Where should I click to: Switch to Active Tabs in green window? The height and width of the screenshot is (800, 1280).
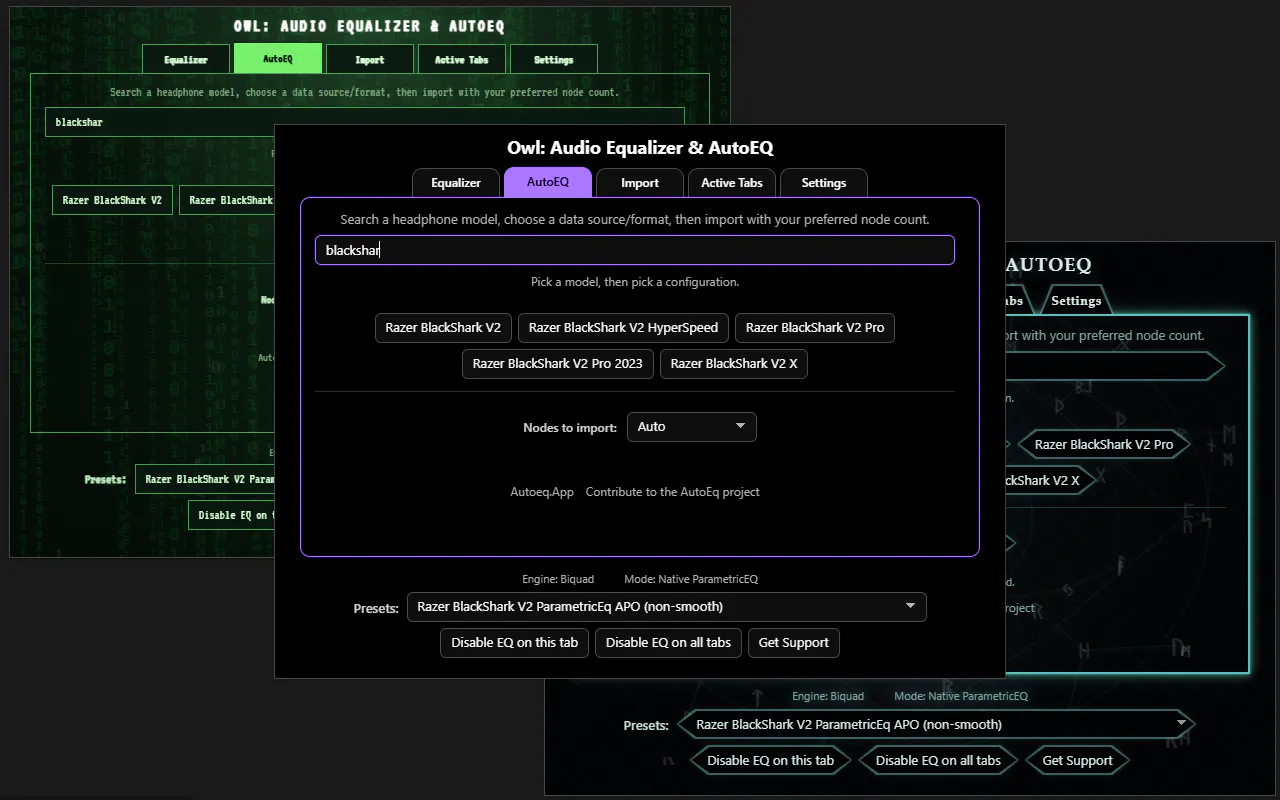[x=462, y=60]
